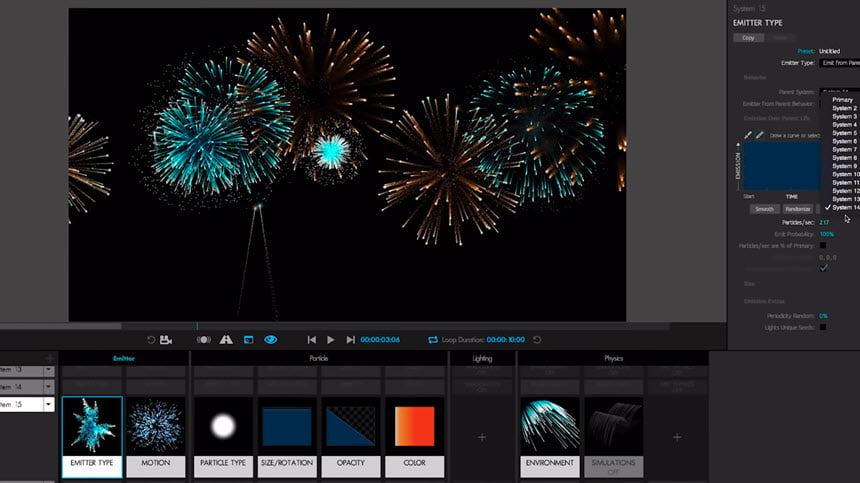Edit the Periodicity Random value 0%
860x483 pixels.
[x=823, y=316]
